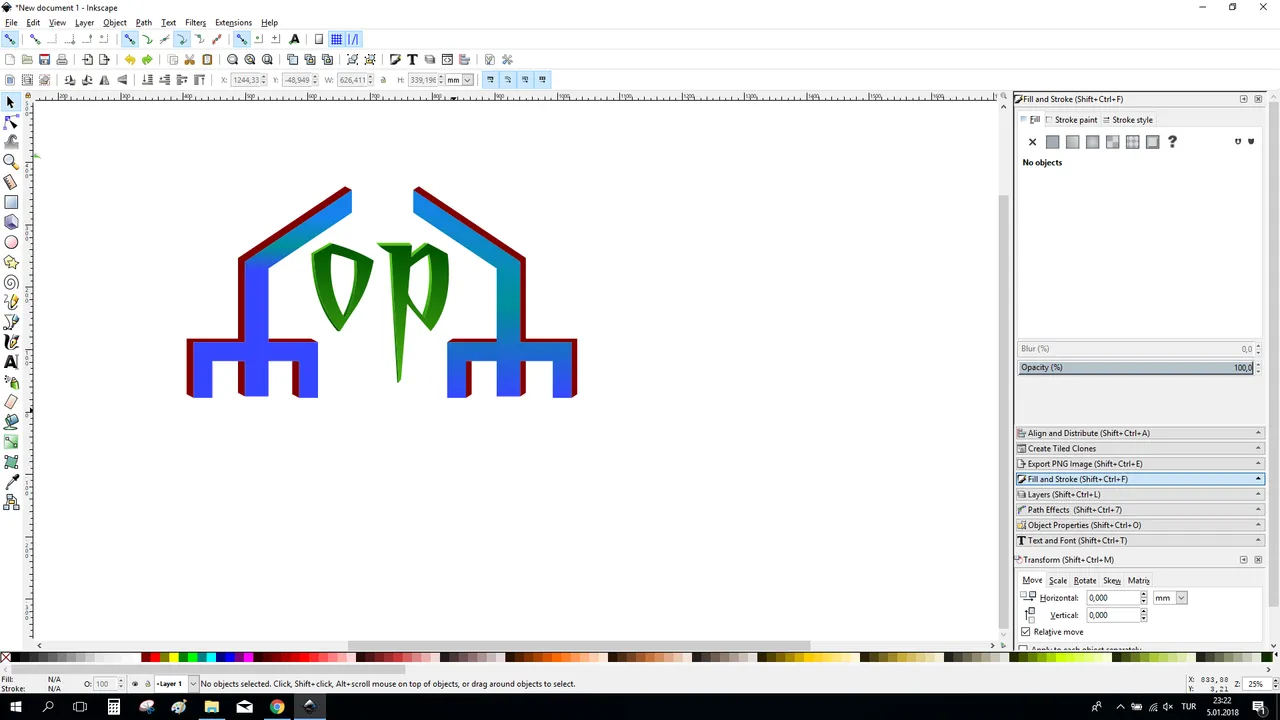Expand the Layers panel
The height and width of the screenshot is (720, 1280).
pyautogui.click(x=1140, y=494)
